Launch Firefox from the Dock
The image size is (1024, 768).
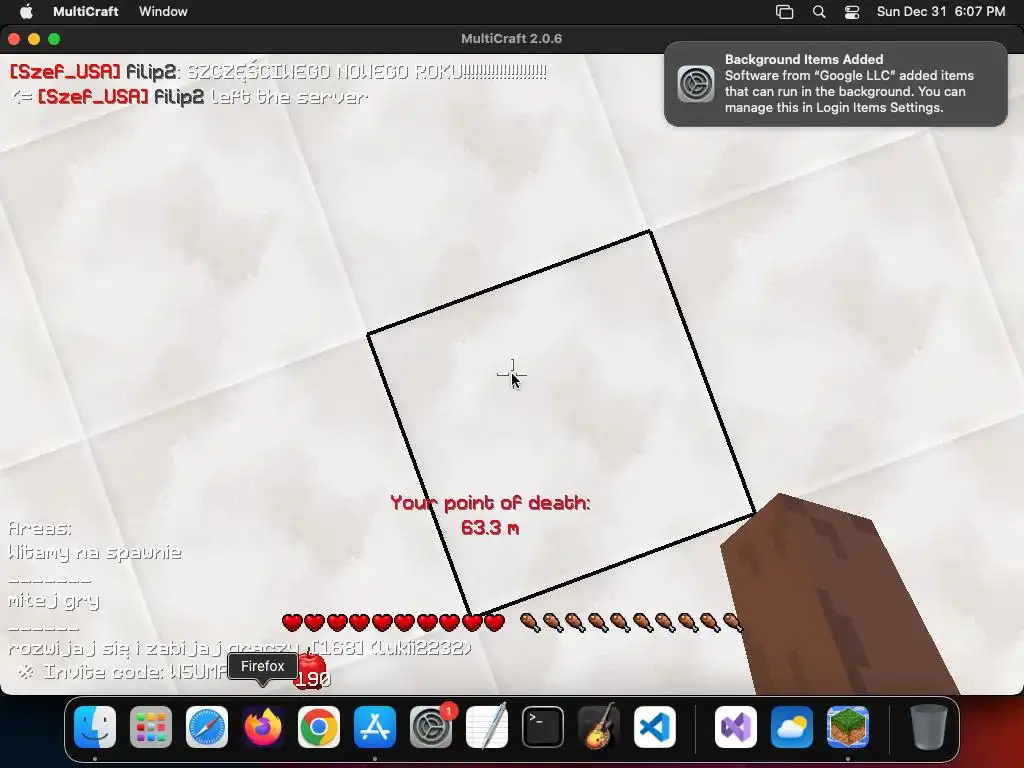(x=263, y=727)
